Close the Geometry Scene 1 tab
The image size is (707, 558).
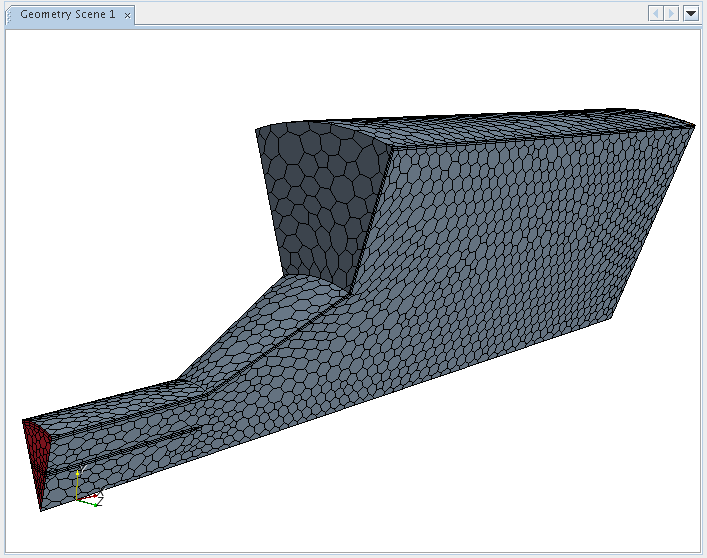(128, 15)
